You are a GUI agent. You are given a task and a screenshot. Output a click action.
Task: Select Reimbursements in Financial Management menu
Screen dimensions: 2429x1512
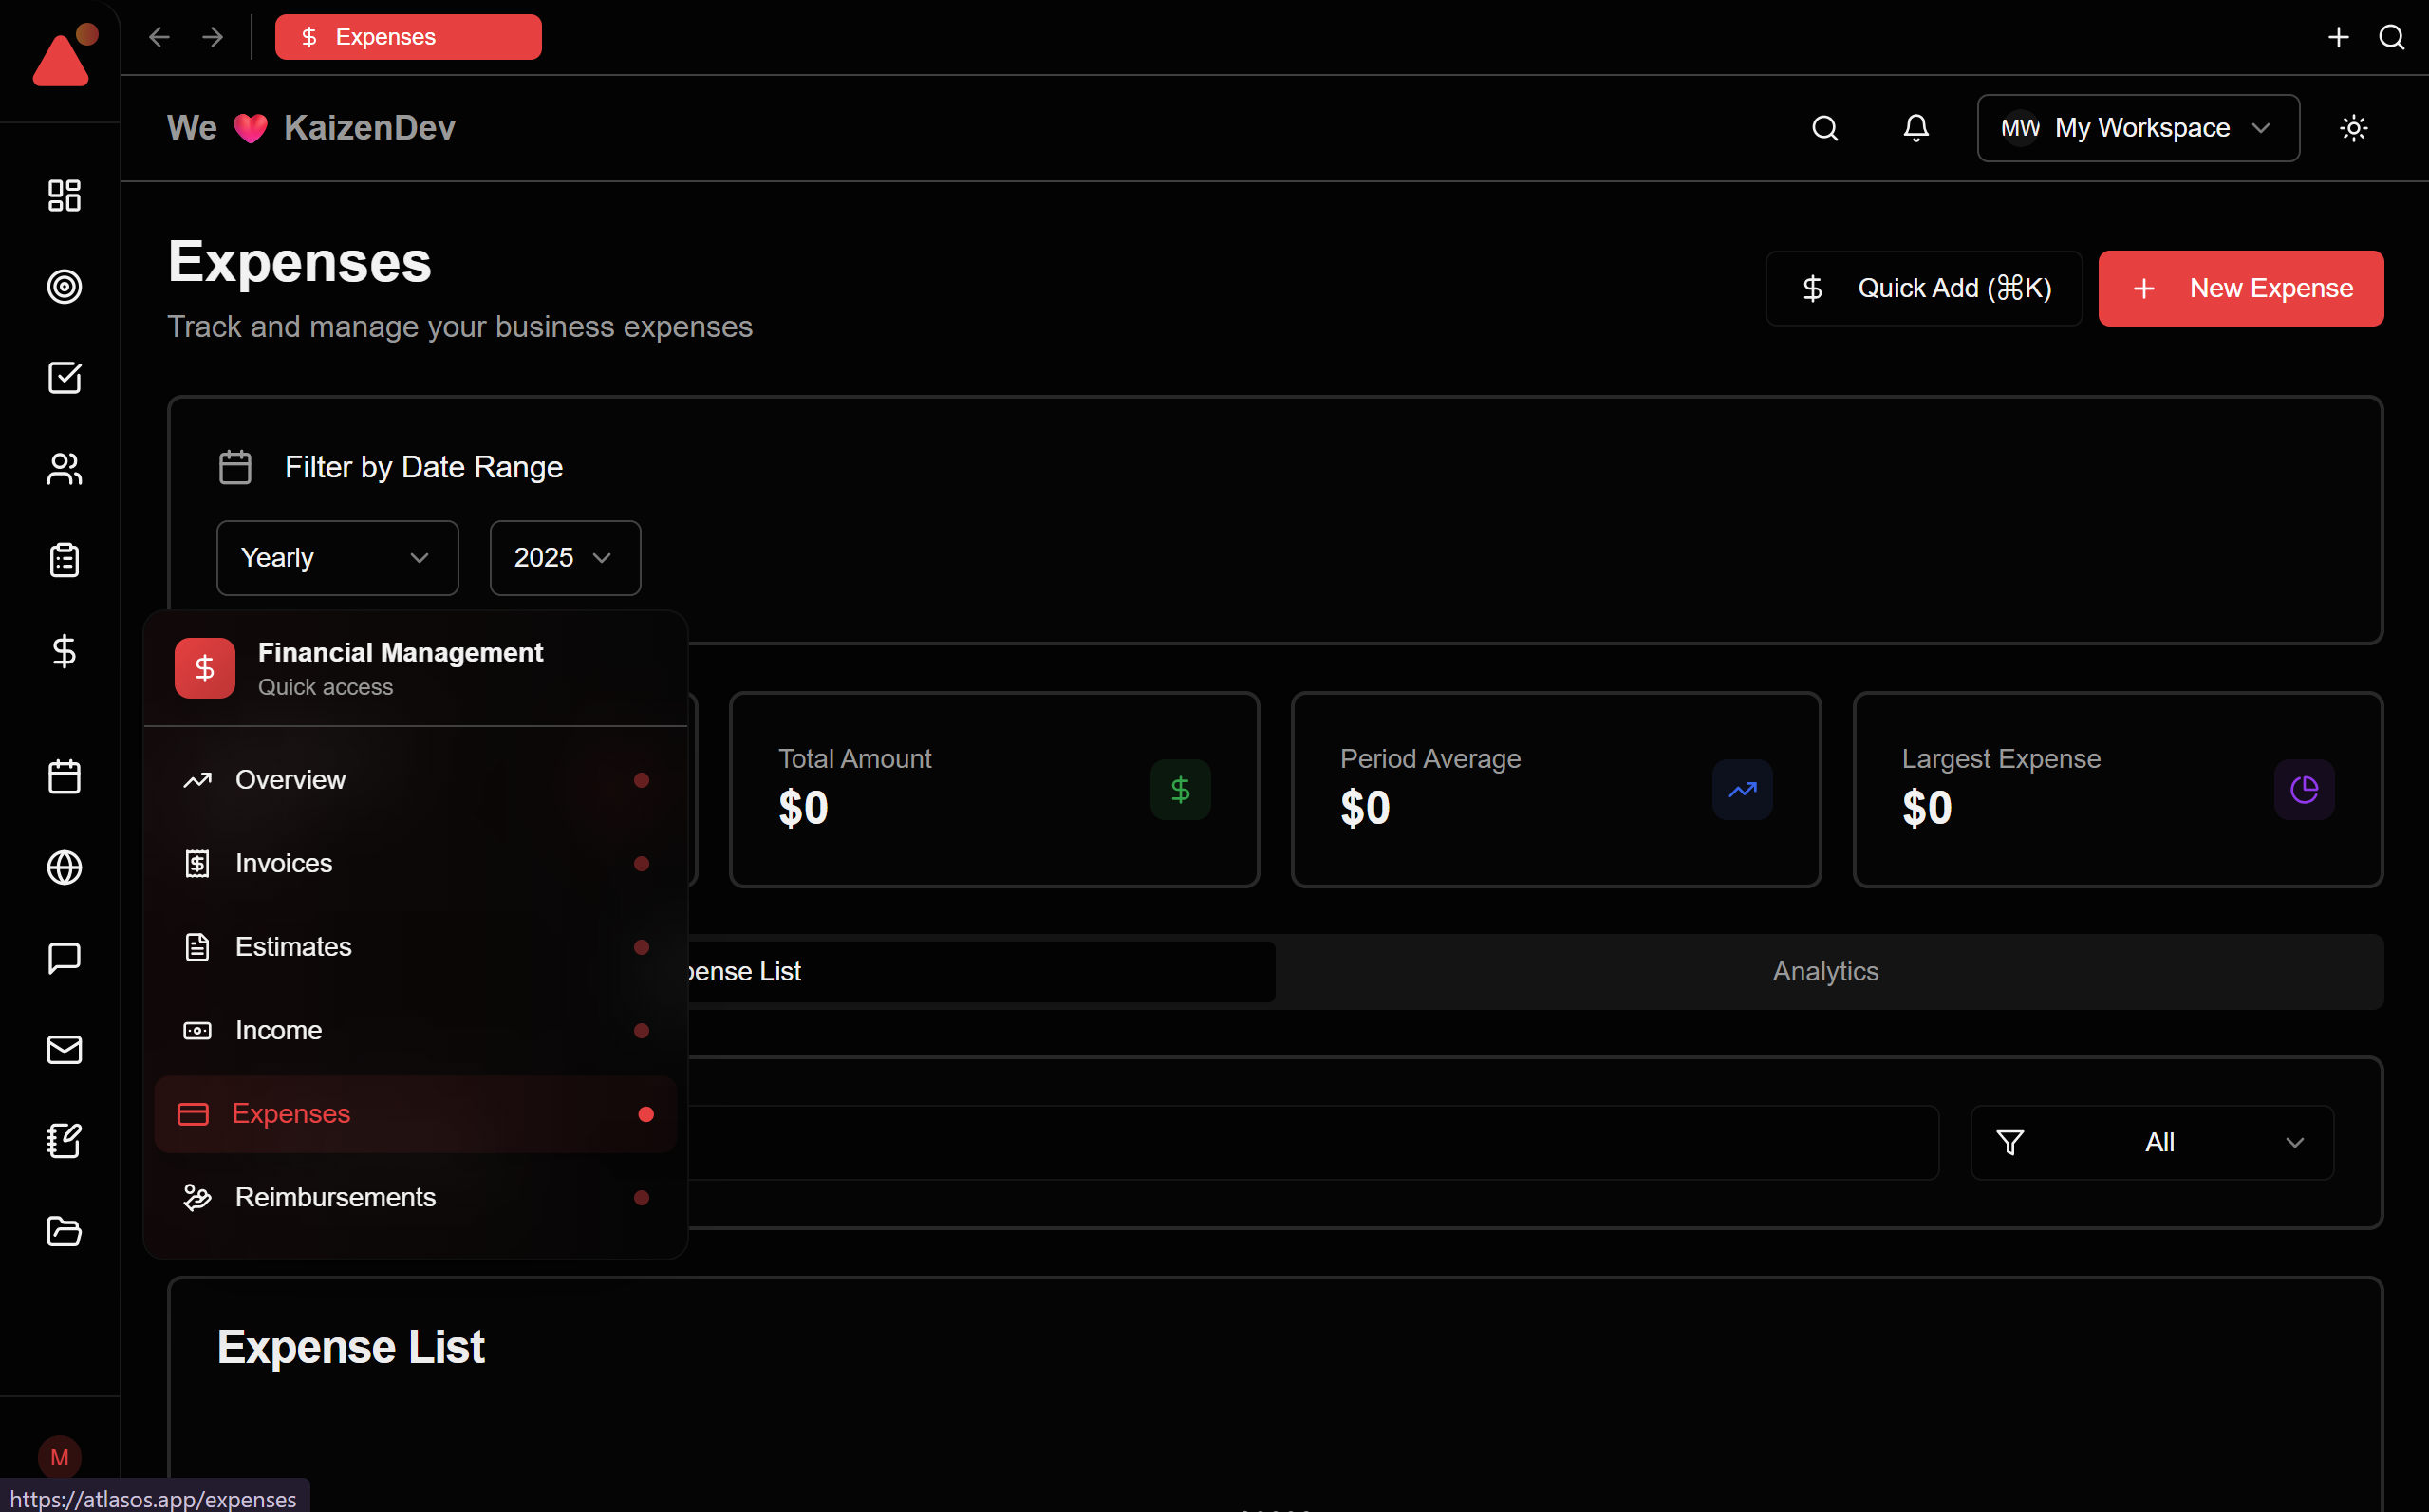coord(415,1197)
